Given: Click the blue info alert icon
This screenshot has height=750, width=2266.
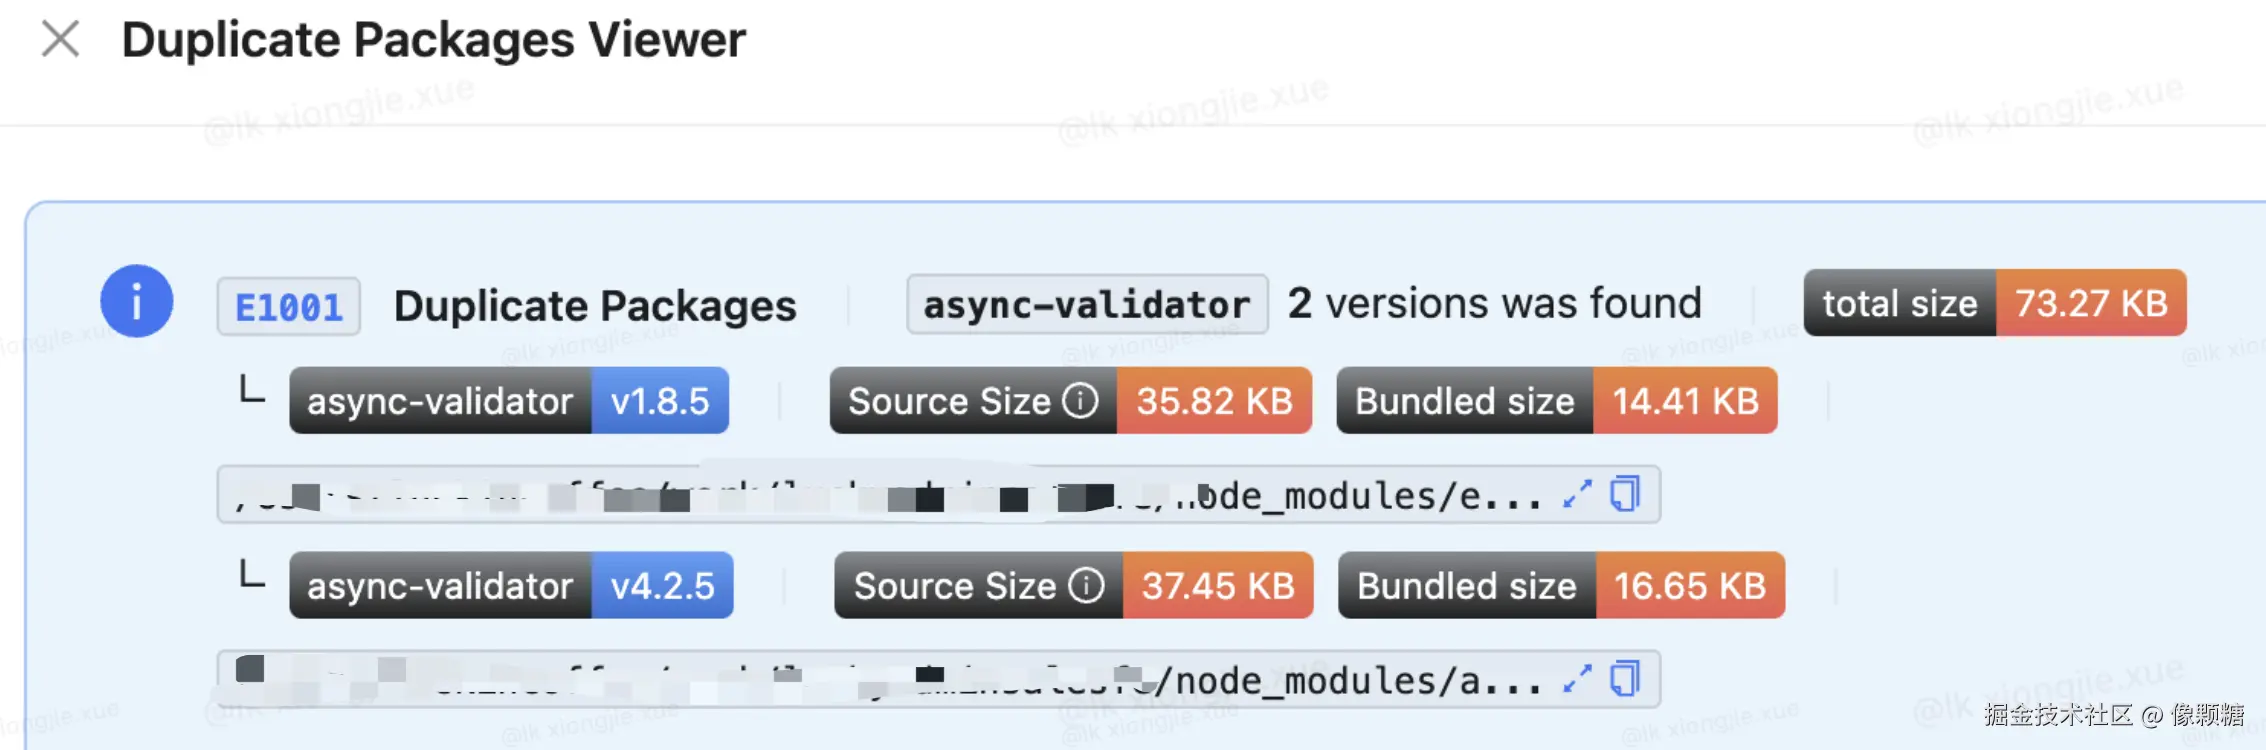Looking at the screenshot, I should pos(137,301).
